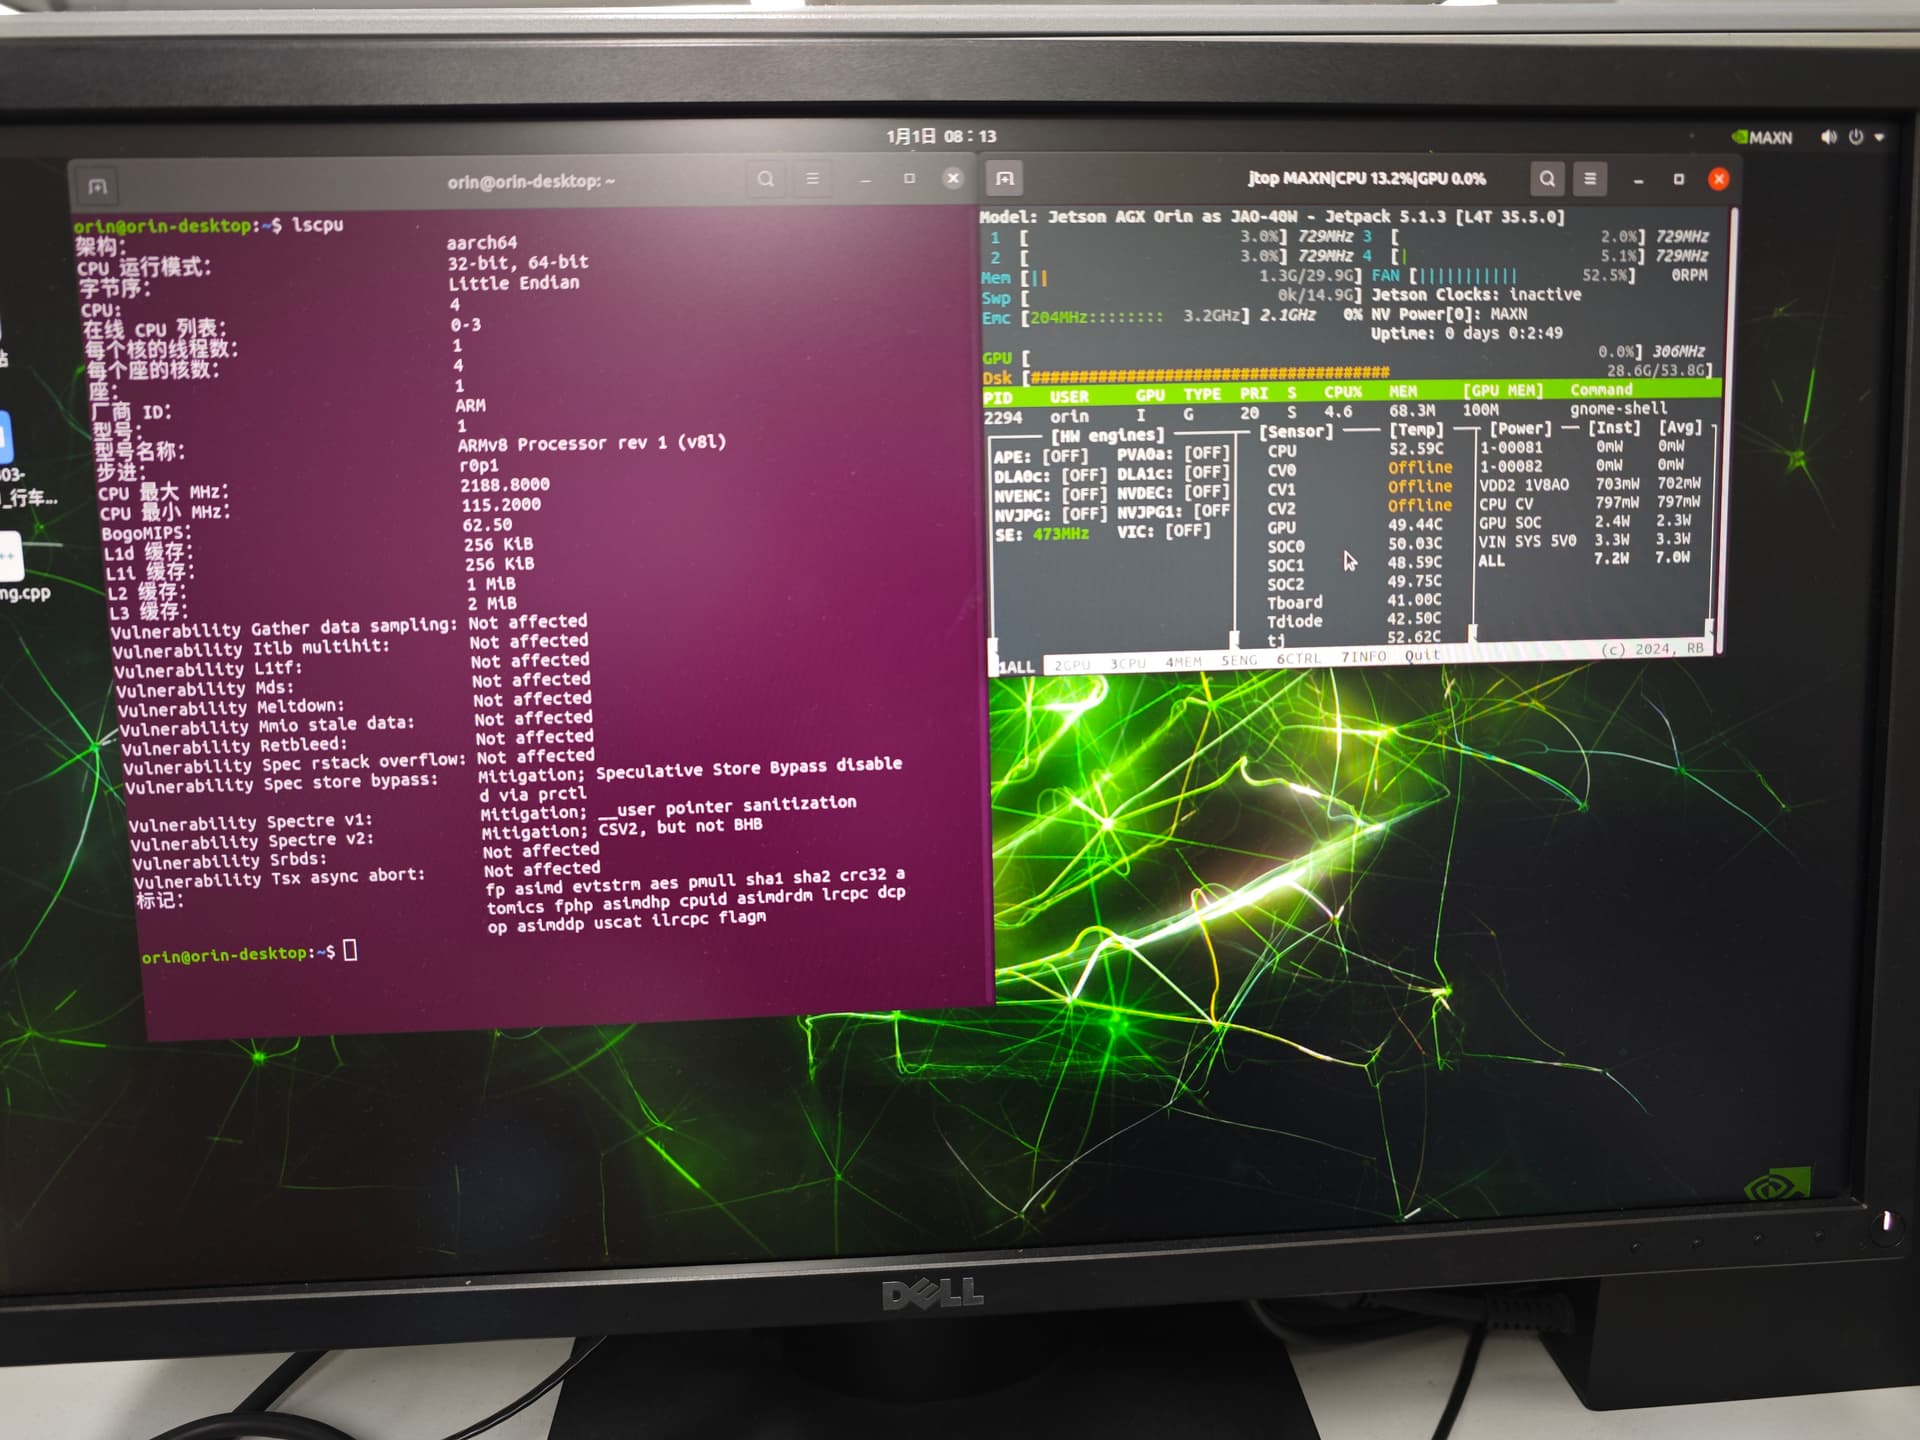
Task: Click the volume speaker icon in the top bar
Action: pyautogui.click(x=1829, y=137)
